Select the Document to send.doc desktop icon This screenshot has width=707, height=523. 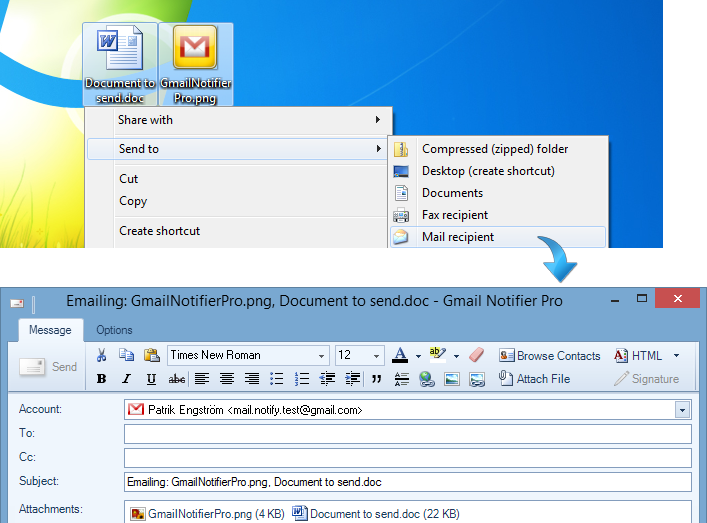[x=120, y=64]
